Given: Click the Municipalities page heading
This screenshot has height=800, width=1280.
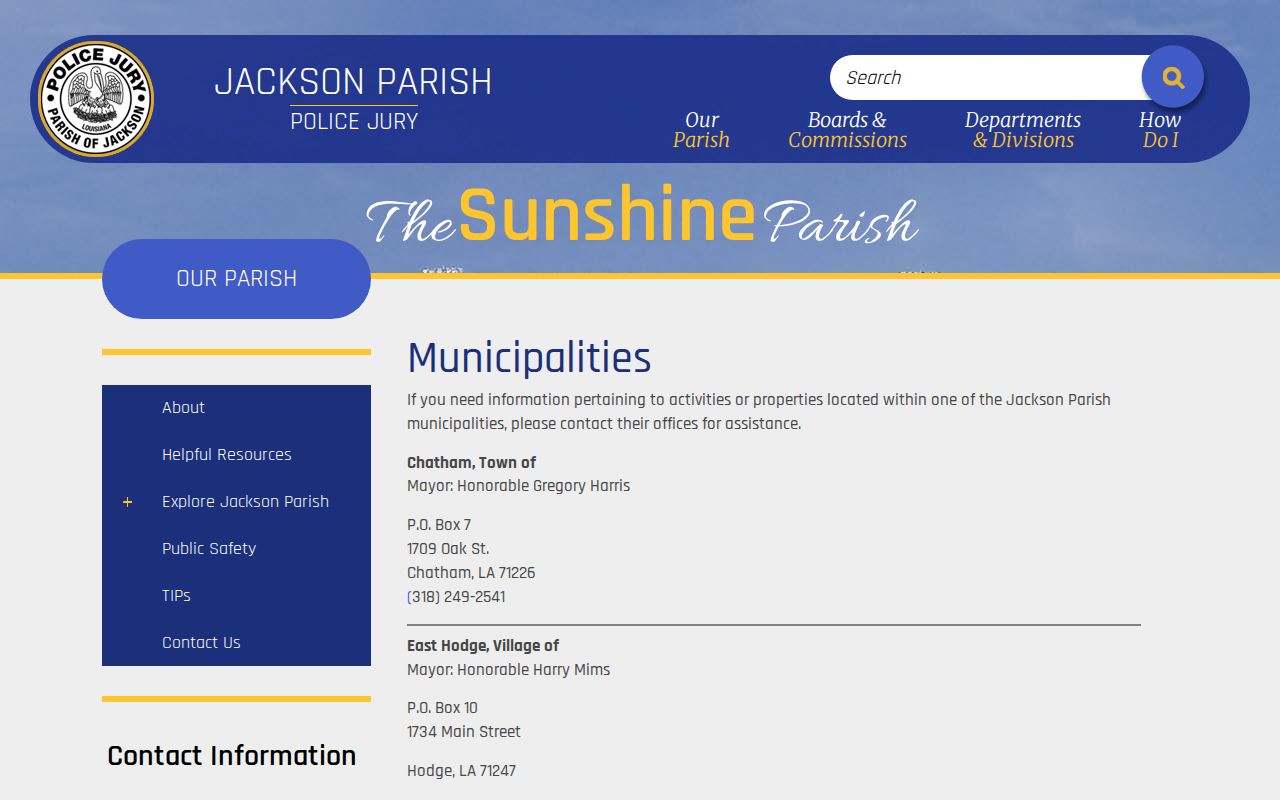Looking at the screenshot, I should coord(529,357).
